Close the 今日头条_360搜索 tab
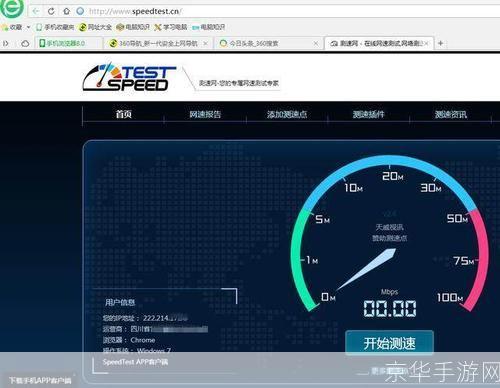Viewport: 500px width, 388px height. (316, 43)
